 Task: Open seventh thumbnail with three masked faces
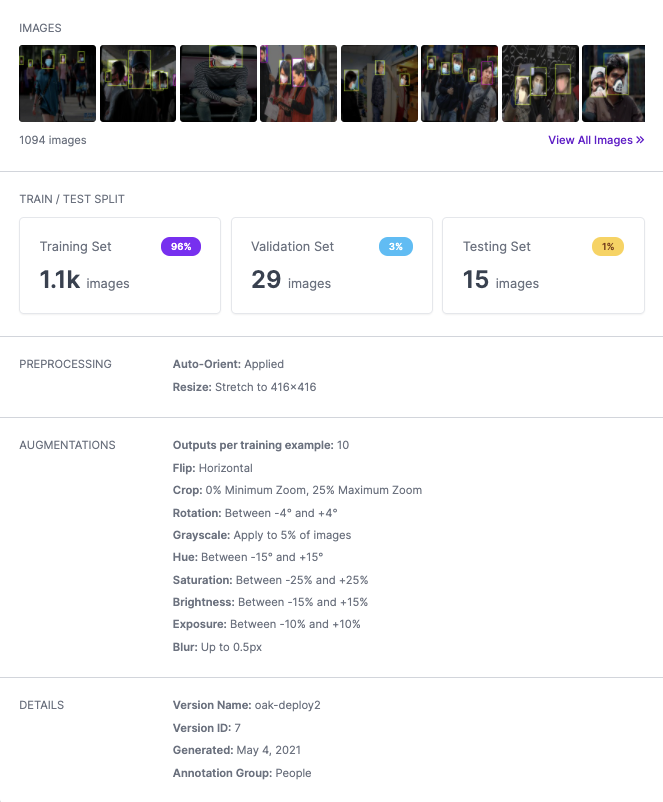[x=540, y=83]
